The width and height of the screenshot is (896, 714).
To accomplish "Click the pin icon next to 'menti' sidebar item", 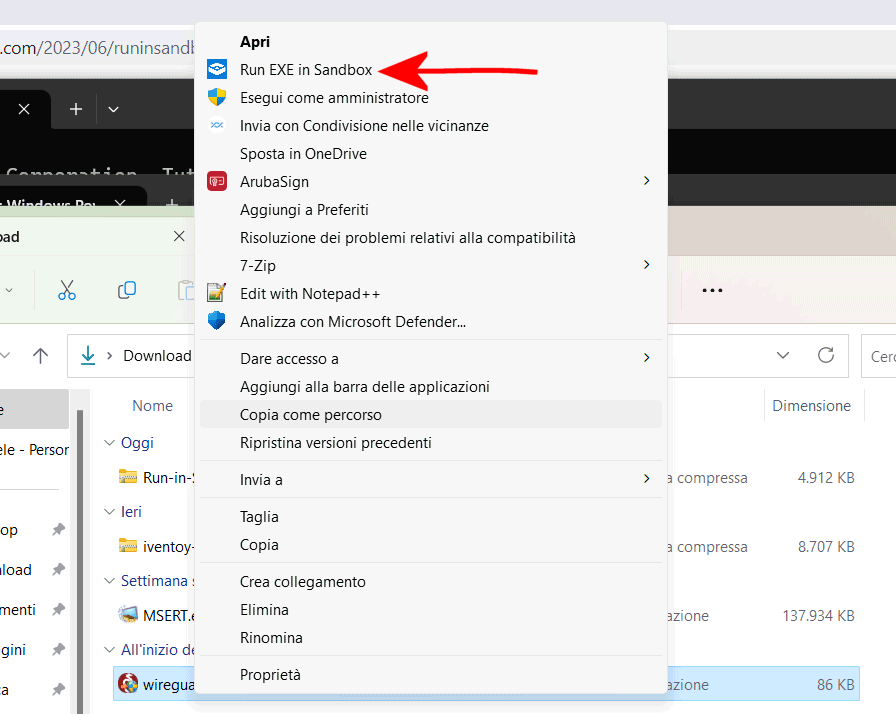I will 58,609.
